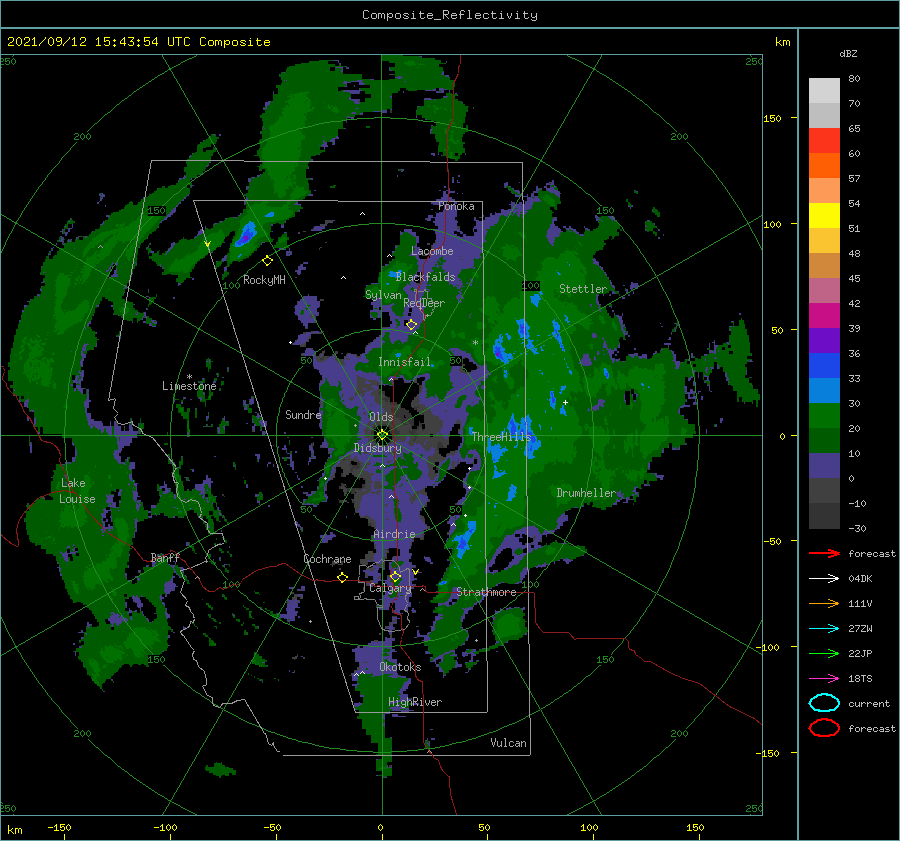Click the -30 value on dBZ scale
The width and height of the screenshot is (900, 841).
pyautogui.click(x=857, y=528)
